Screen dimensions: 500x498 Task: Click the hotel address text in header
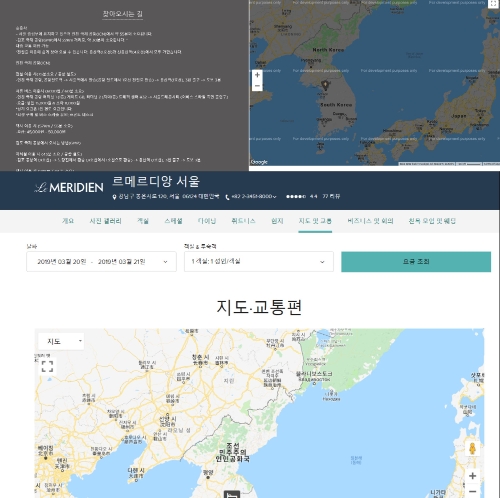[x=169, y=197]
